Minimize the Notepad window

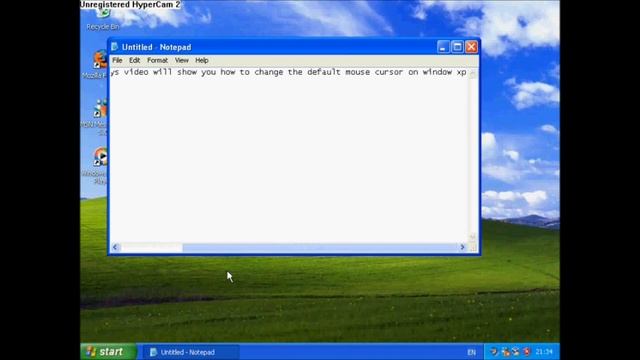tap(443, 47)
